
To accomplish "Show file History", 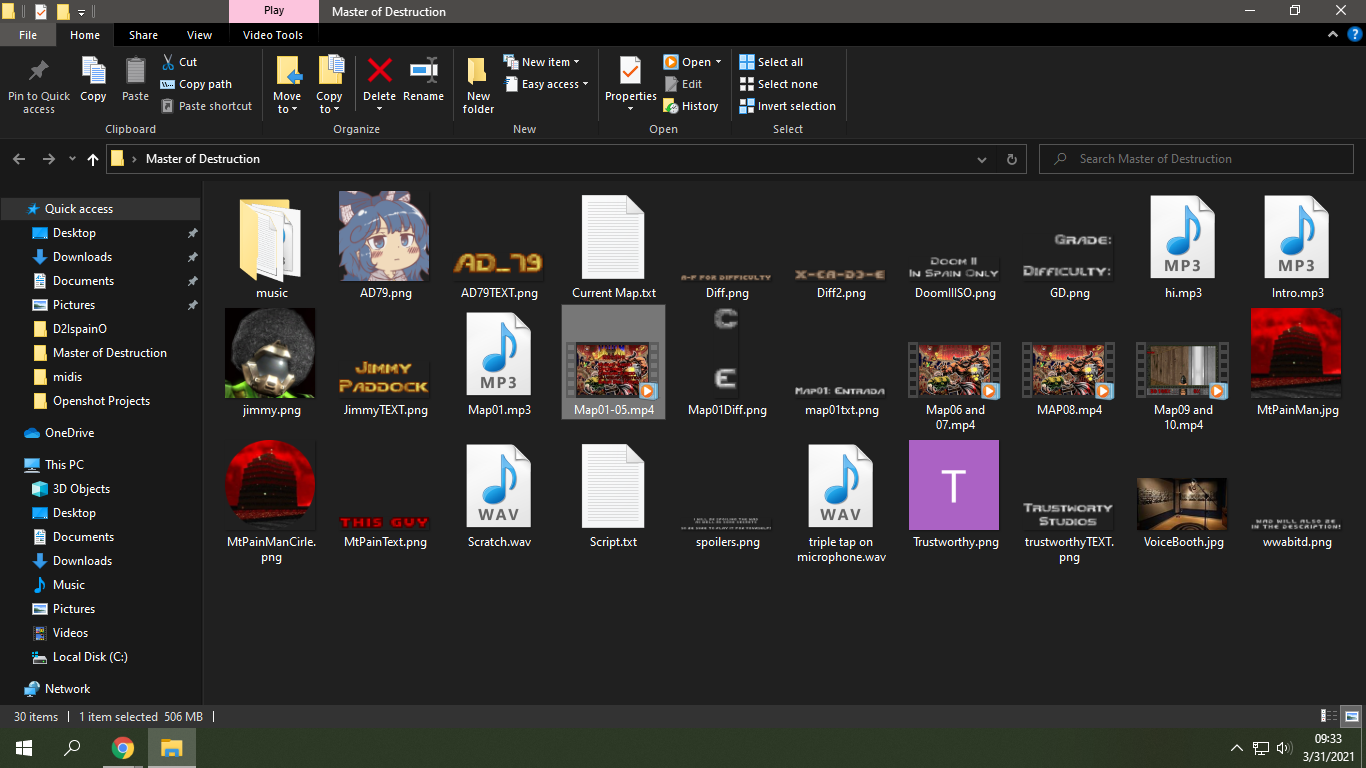I will tap(691, 106).
